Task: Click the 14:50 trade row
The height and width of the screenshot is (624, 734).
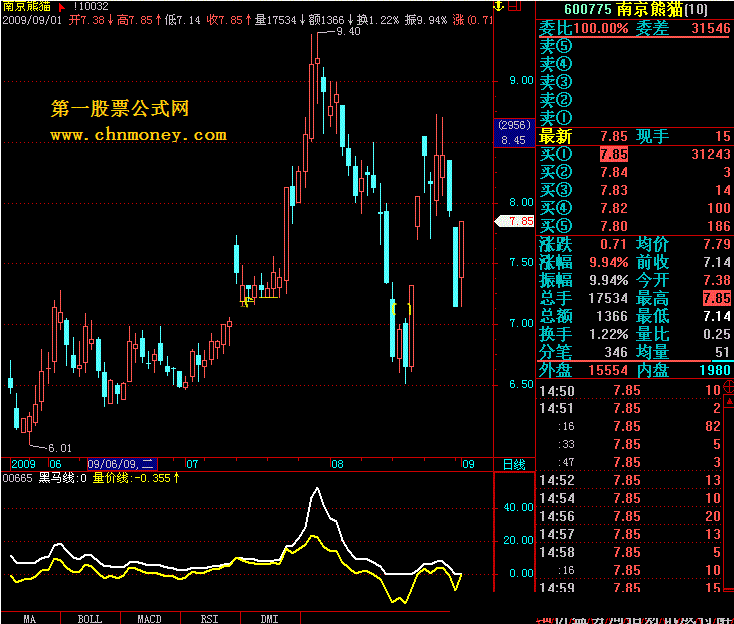Action: pyautogui.click(x=630, y=390)
